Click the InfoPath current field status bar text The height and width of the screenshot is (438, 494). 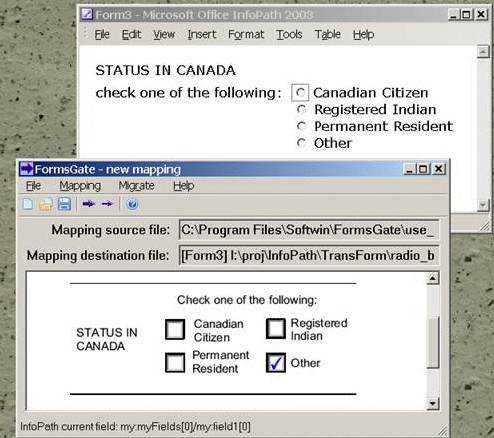pyautogui.click(x=135, y=426)
